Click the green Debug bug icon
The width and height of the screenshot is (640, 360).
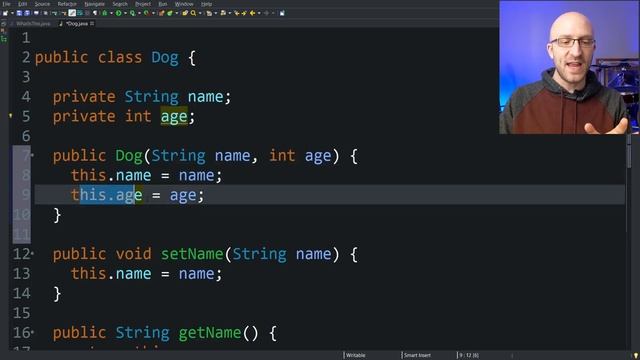pos(104,13)
